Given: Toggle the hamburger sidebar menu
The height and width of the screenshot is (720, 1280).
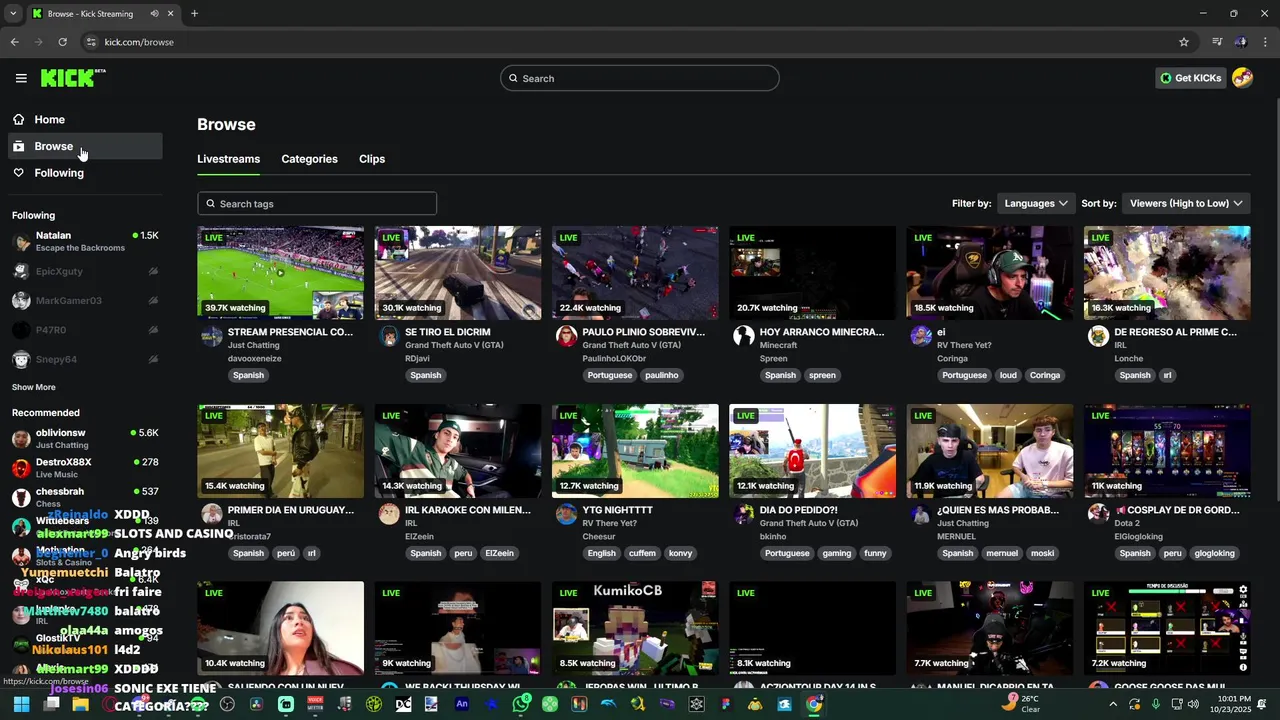Looking at the screenshot, I should 21,78.
